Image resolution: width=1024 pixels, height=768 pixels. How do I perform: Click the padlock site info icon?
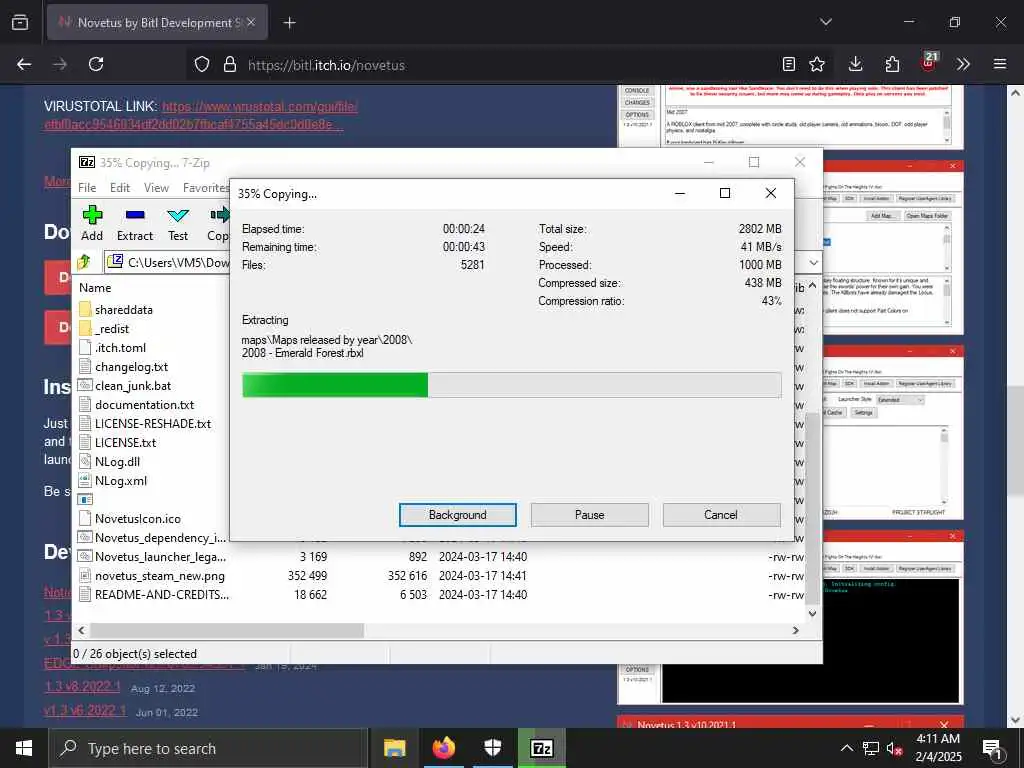pyautogui.click(x=229, y=65)
